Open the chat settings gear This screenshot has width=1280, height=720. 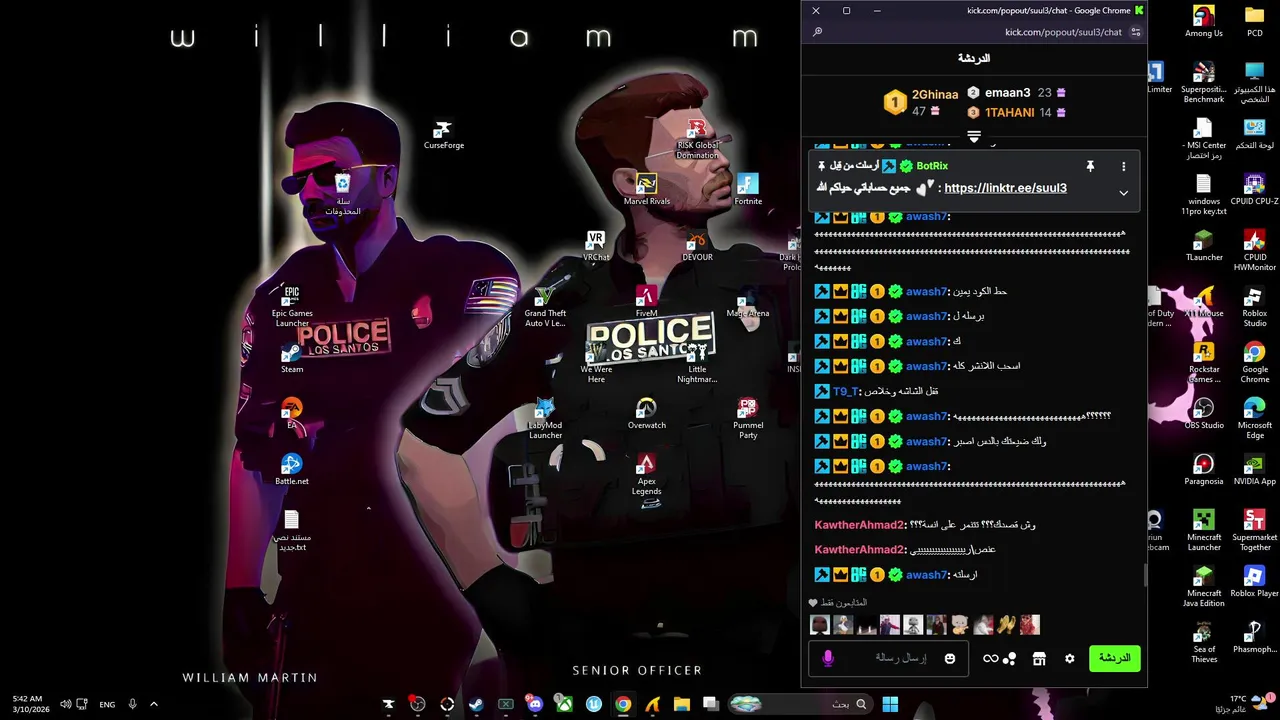(x=1069, y=658)
